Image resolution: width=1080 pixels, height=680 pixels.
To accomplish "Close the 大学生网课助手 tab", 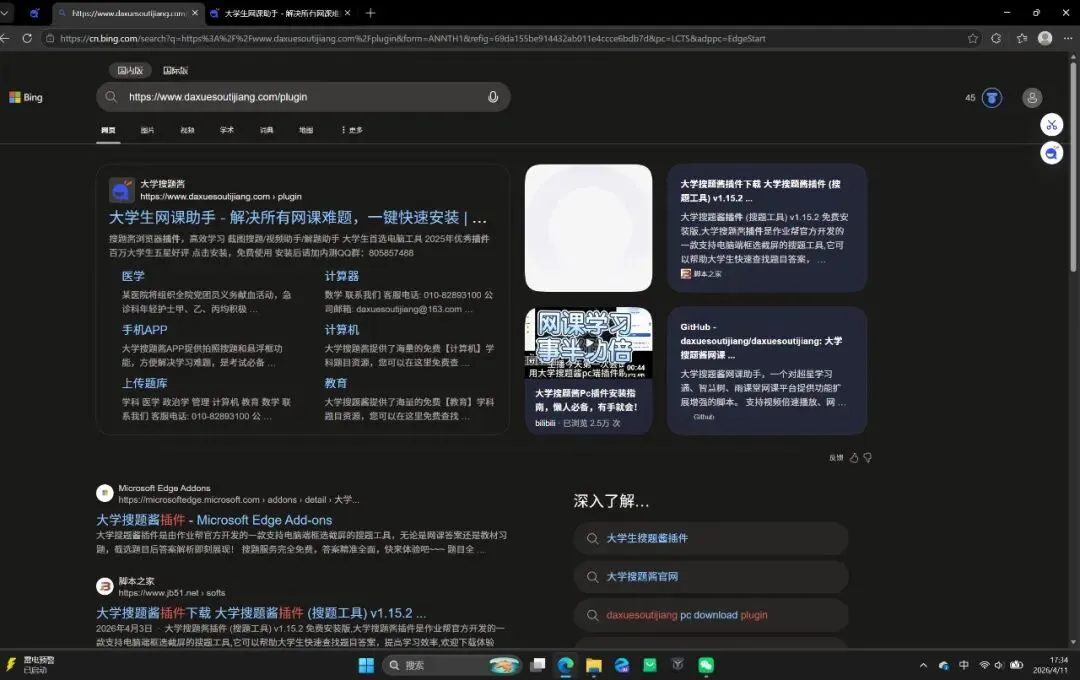I will tap(347, 12).
